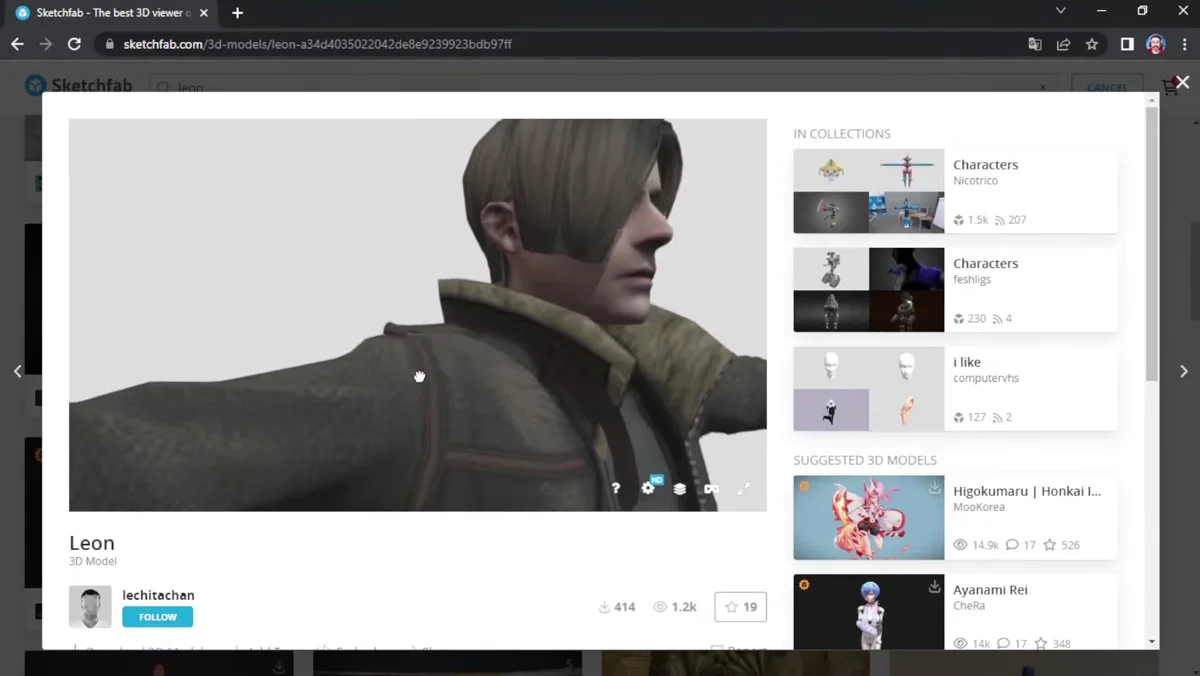
Task: Click the Cancel button in header
Action: 1107,87
